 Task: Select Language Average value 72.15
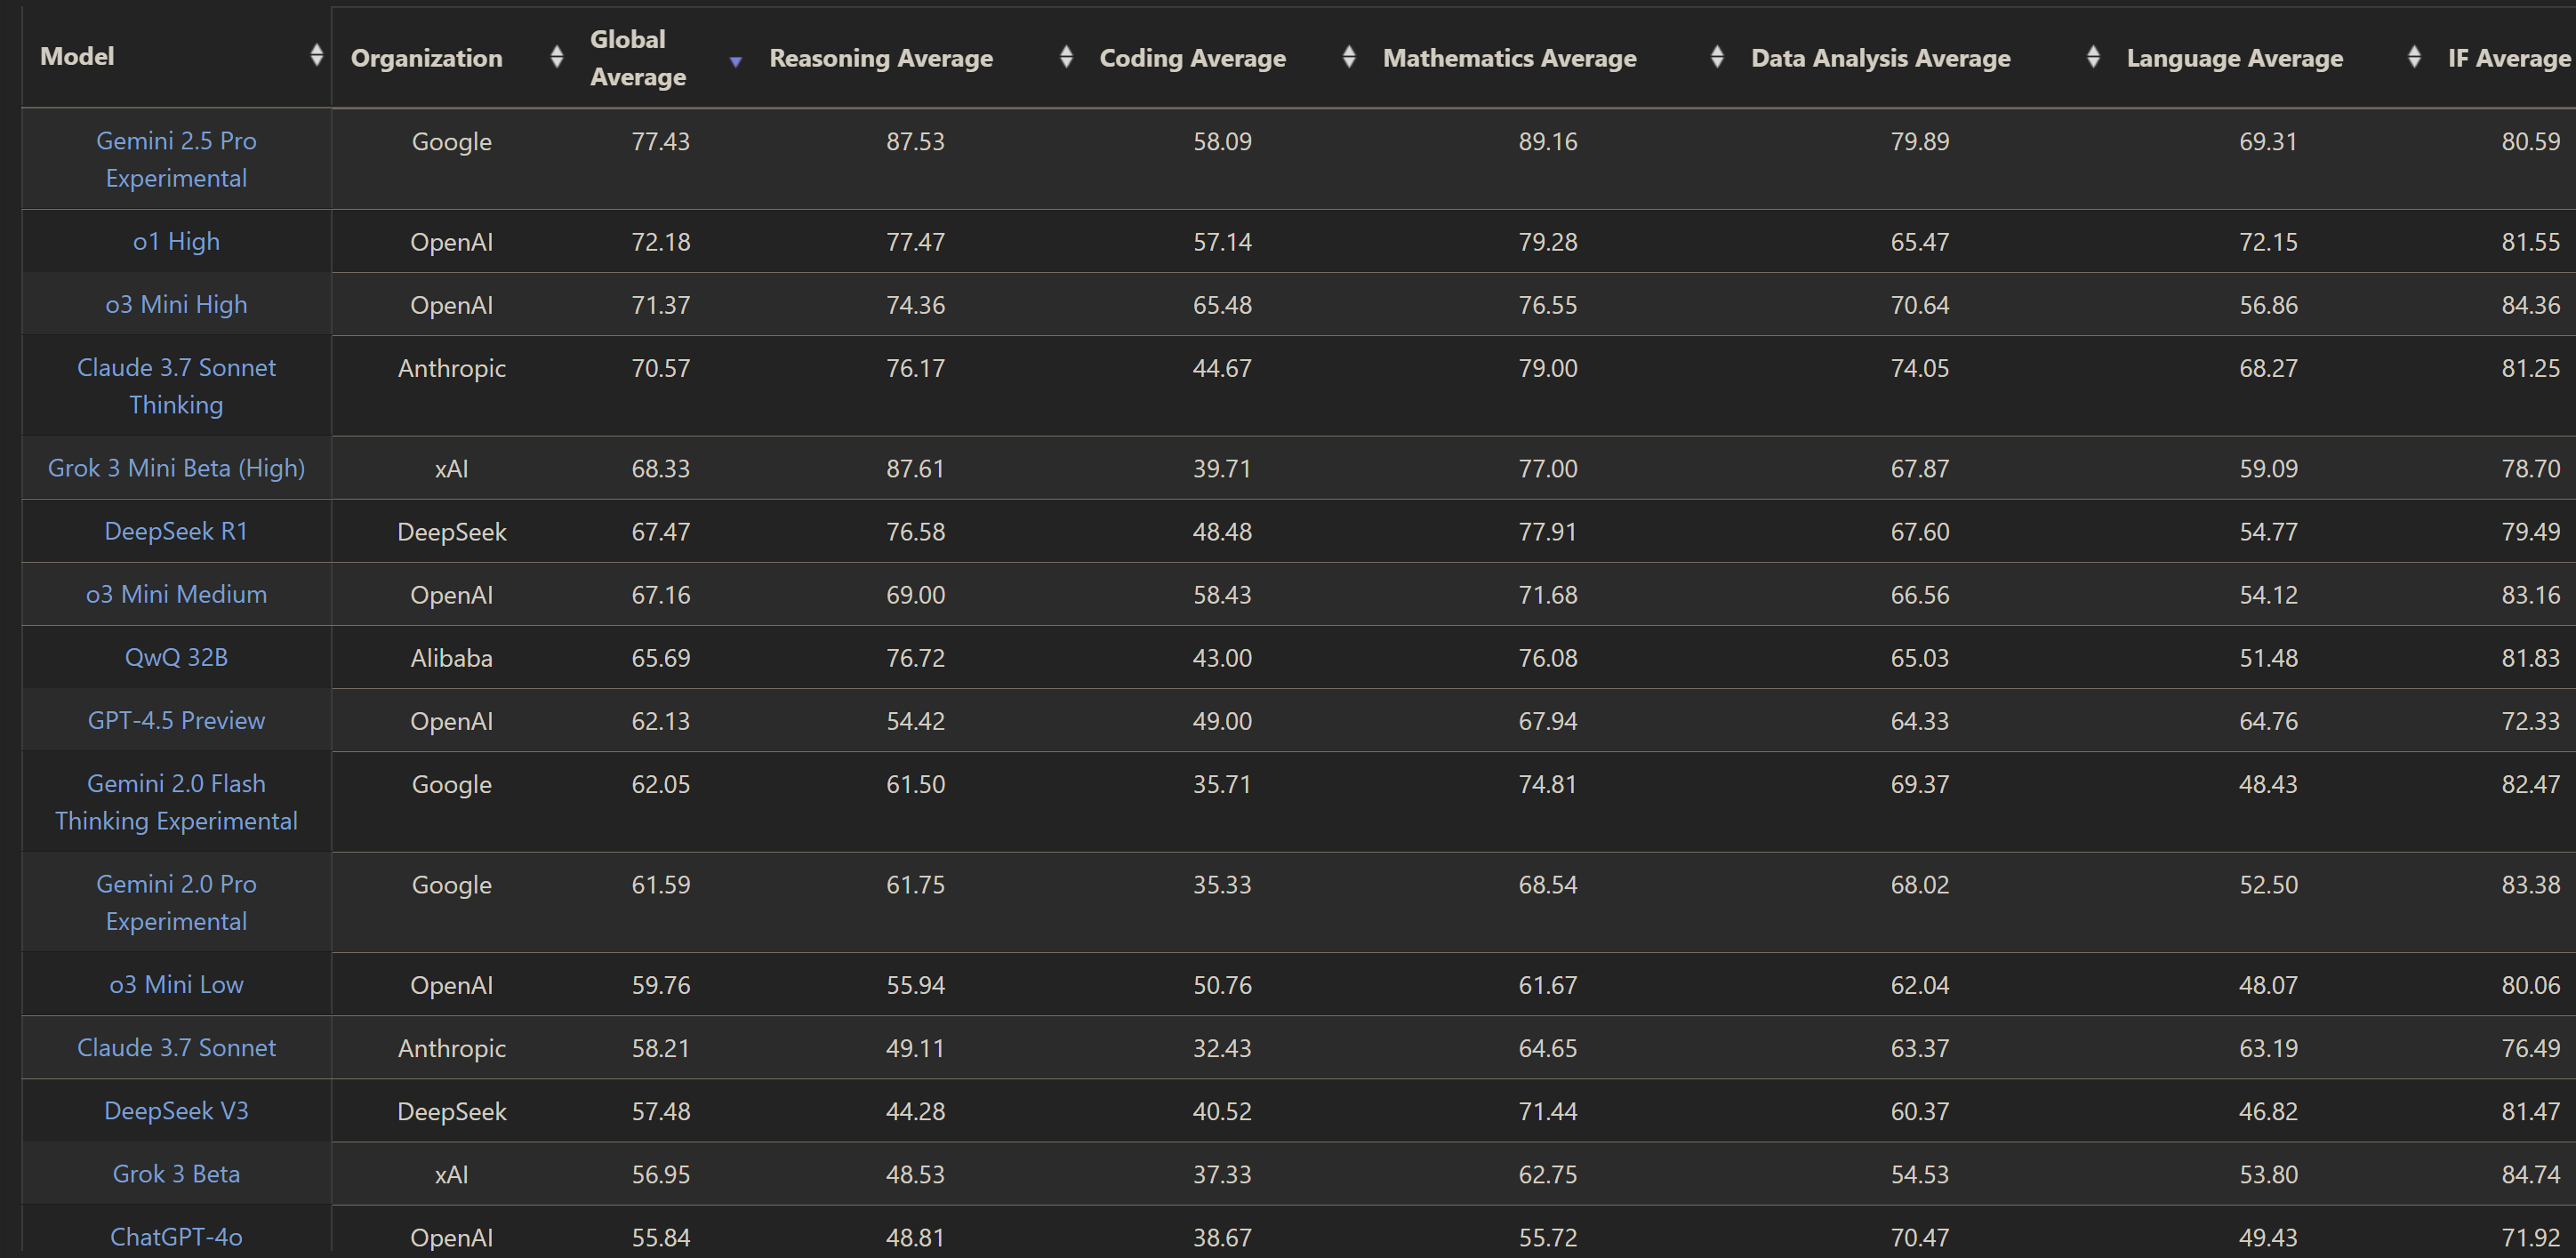tap(2268, 241)
